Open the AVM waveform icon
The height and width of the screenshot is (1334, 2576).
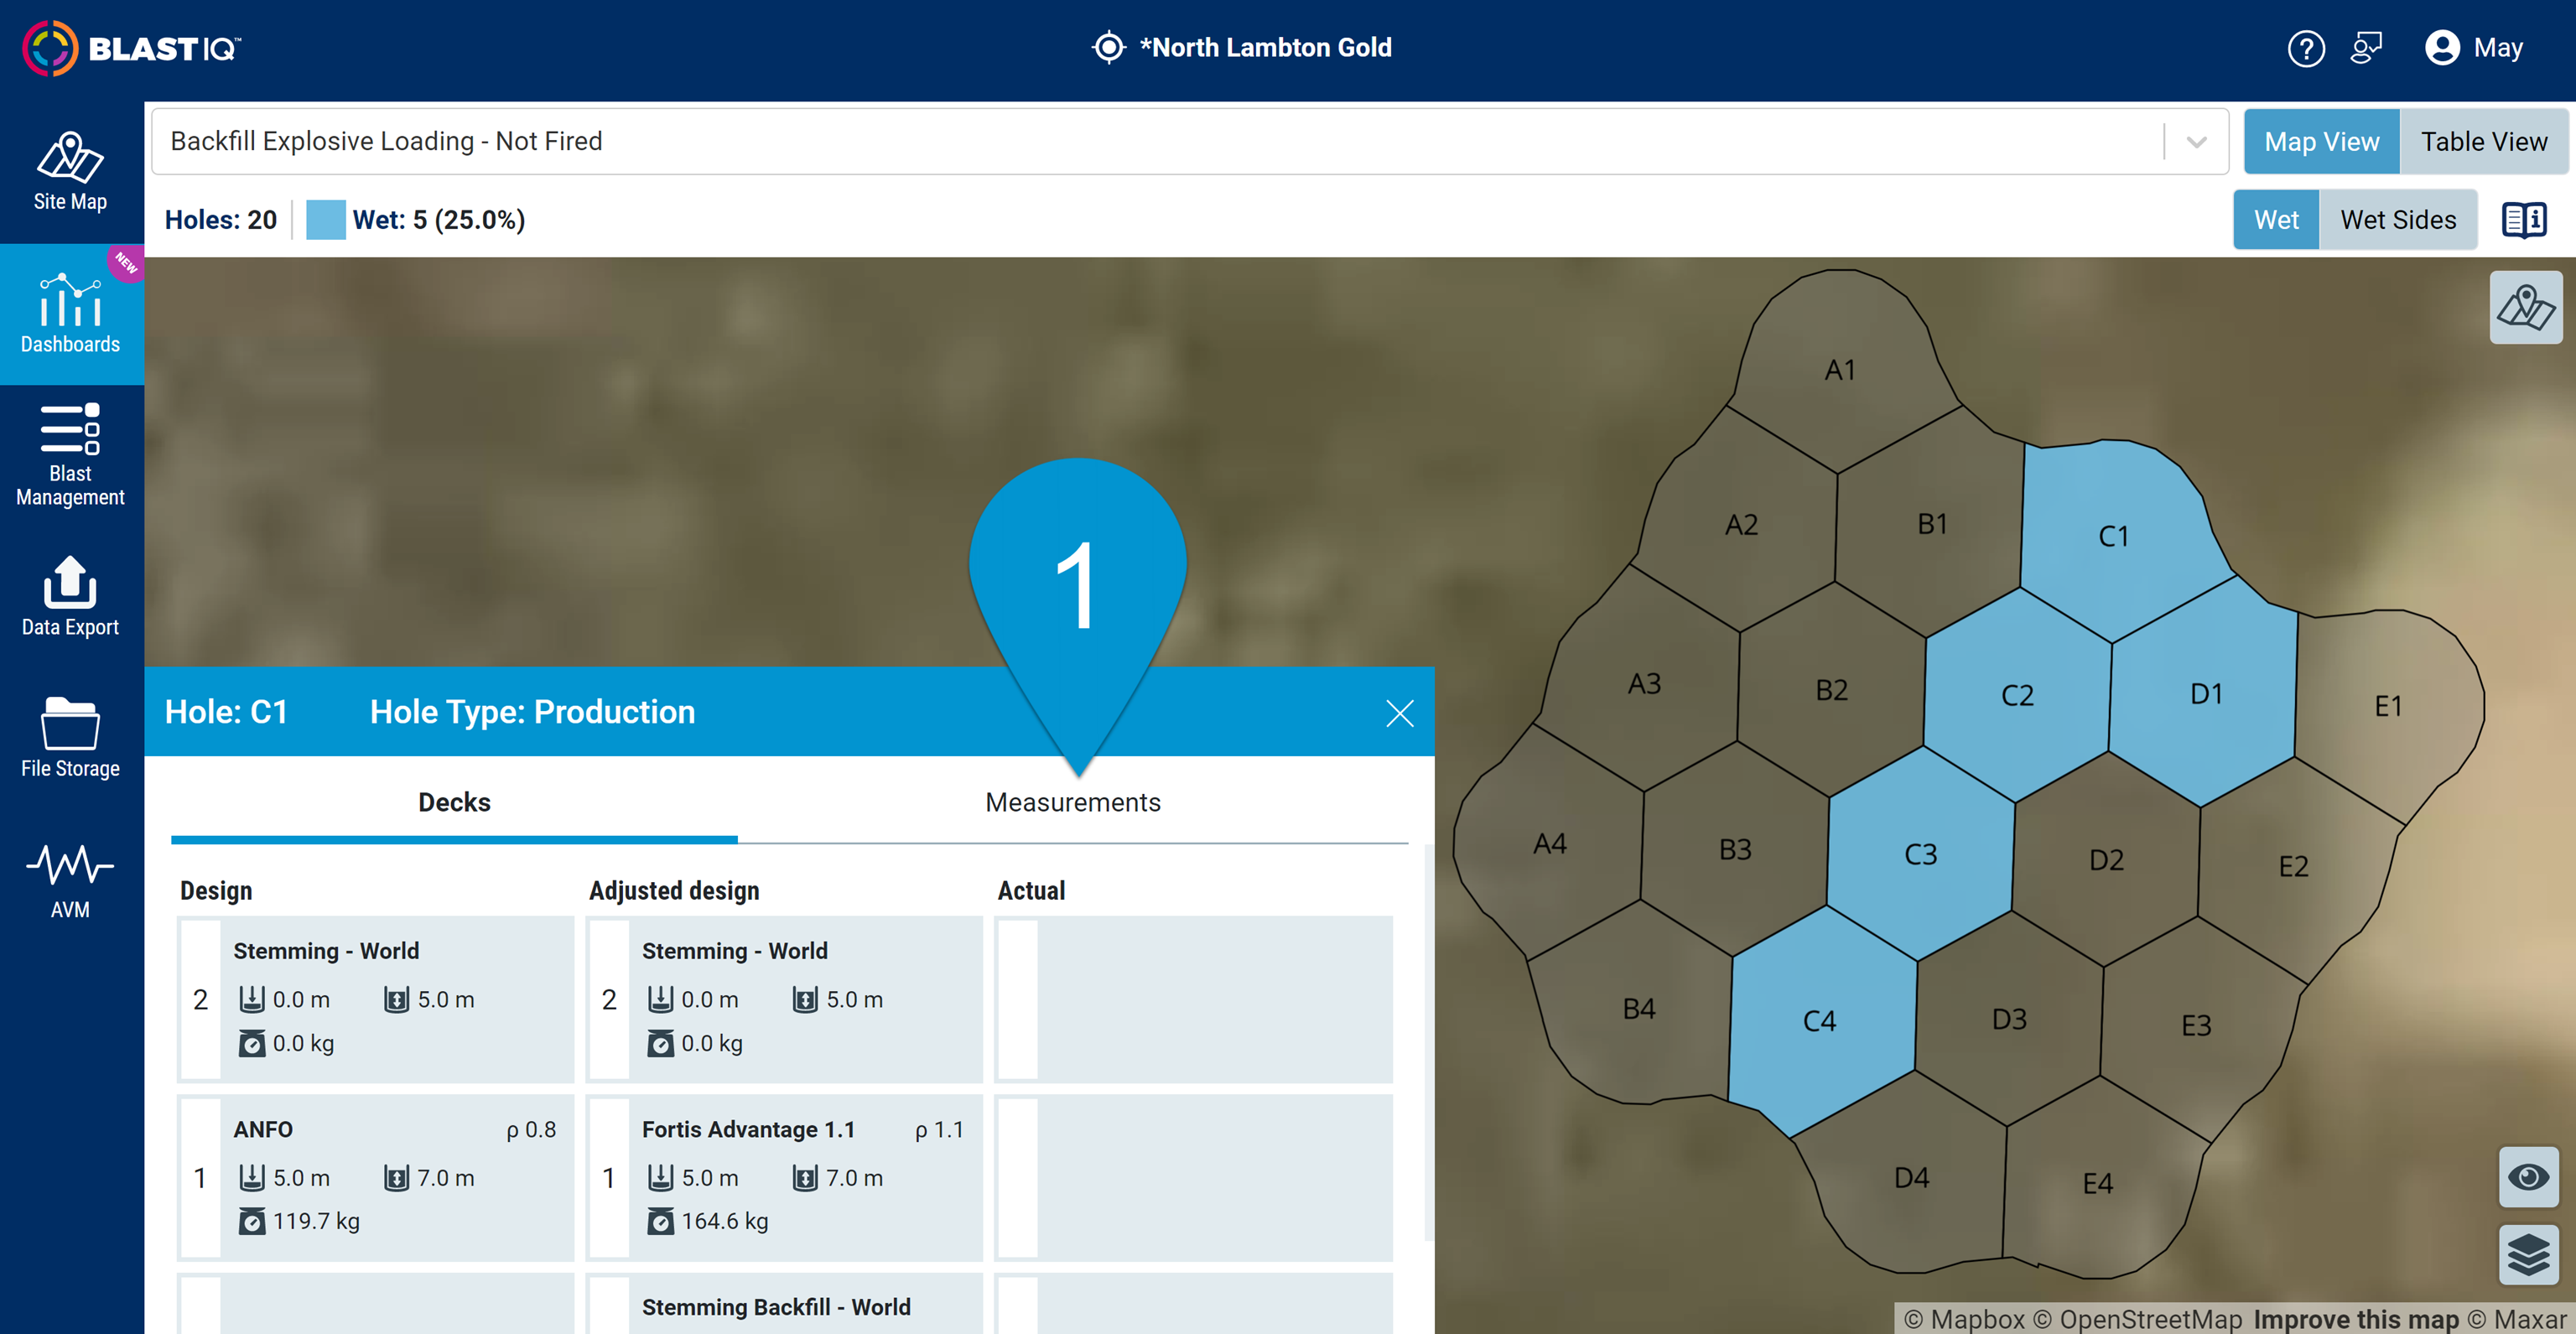point(70,880)
